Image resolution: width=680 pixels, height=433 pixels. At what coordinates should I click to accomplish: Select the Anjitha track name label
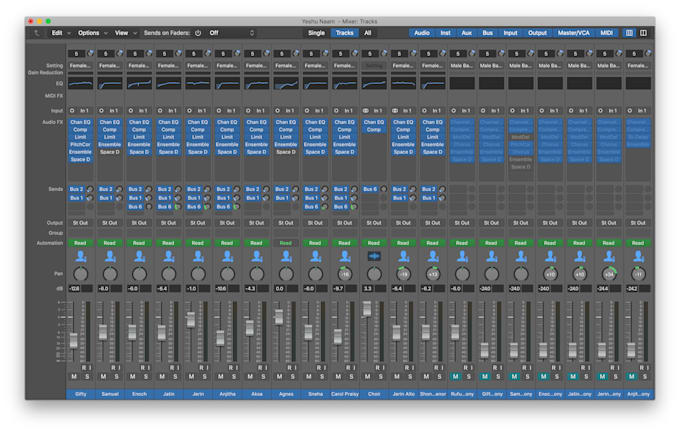(227, 394)
